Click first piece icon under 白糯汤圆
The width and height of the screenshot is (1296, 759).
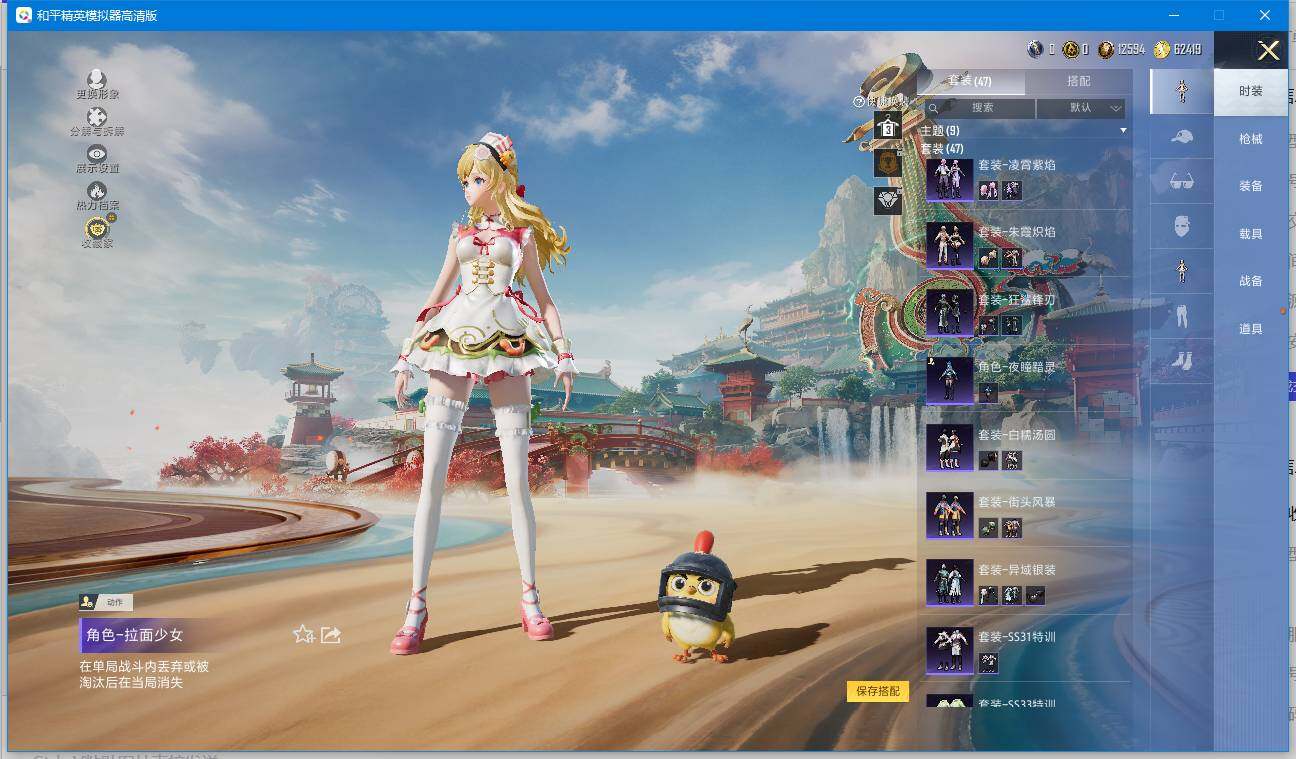pyautogui.click(x=988, y=460)
